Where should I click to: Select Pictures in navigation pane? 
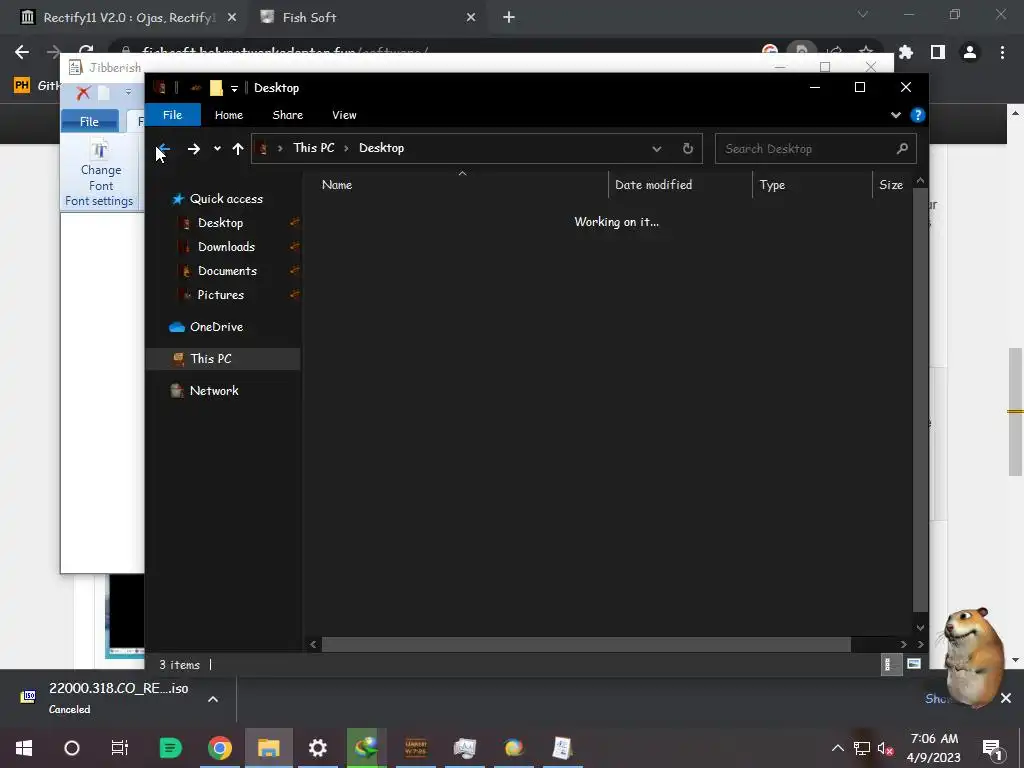[220, 295]
